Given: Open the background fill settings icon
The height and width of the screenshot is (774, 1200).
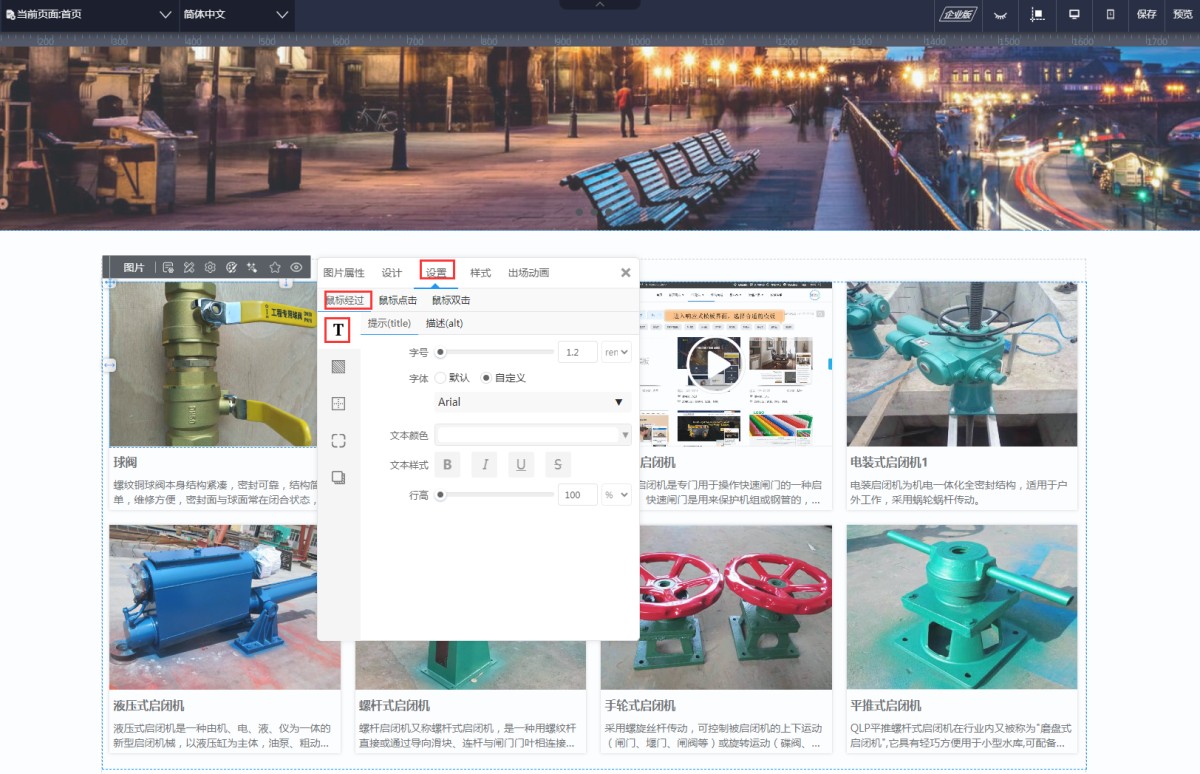Looking at the screenshot, I should click(x=338, y=366).
